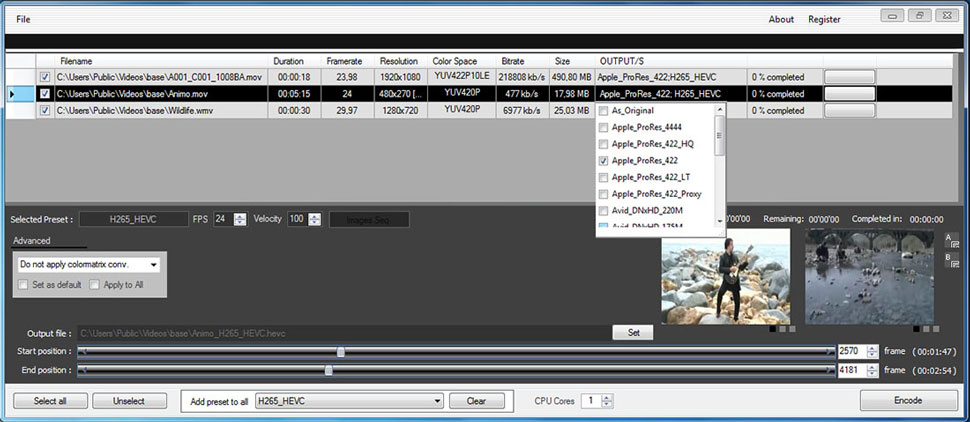Screen dimensions: 970x422
Task: Uncheck the A001_C001_1008BA.mov file checkbox
Action: click(x=45, y=77)
